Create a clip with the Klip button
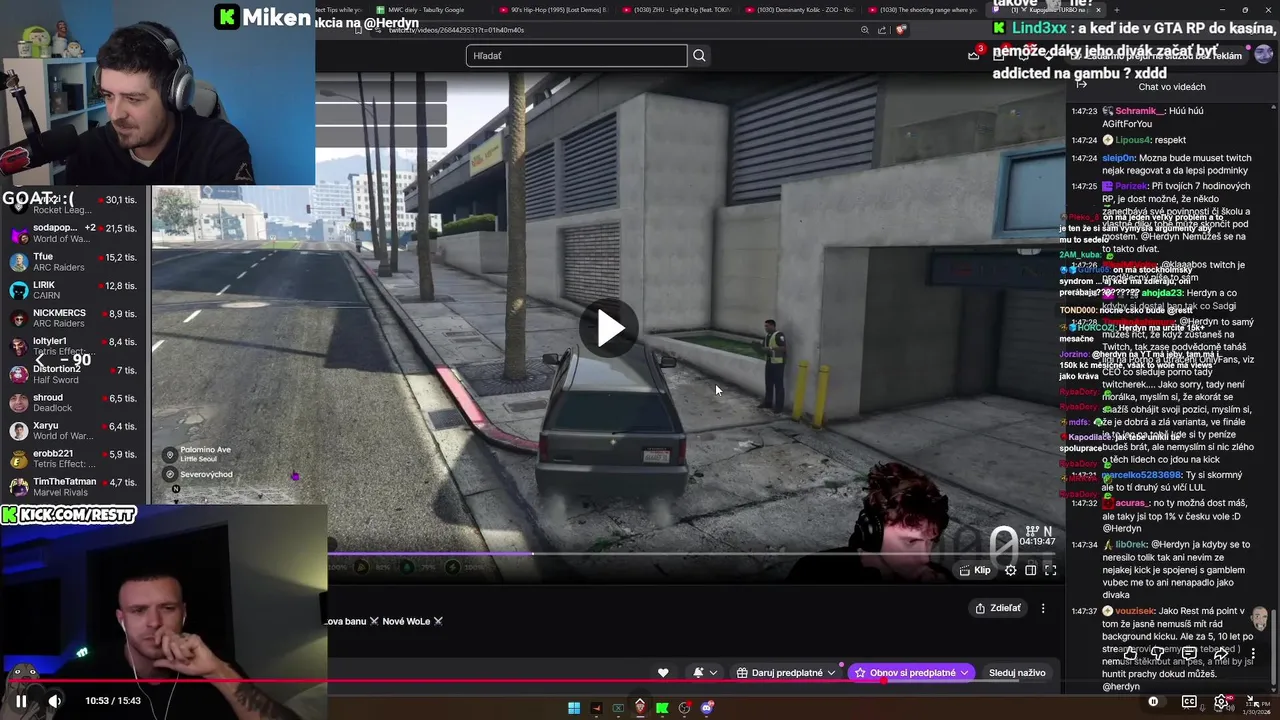This screenshot has width=1280, height=720. (975, 570)
